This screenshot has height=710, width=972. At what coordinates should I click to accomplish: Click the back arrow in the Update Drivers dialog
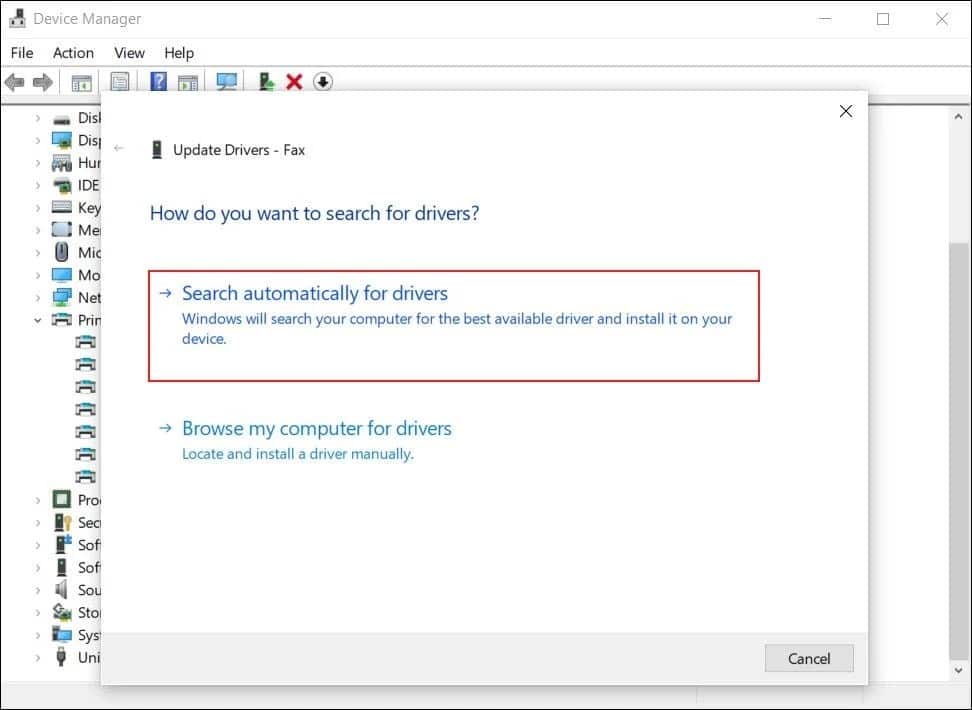(120, 147)
